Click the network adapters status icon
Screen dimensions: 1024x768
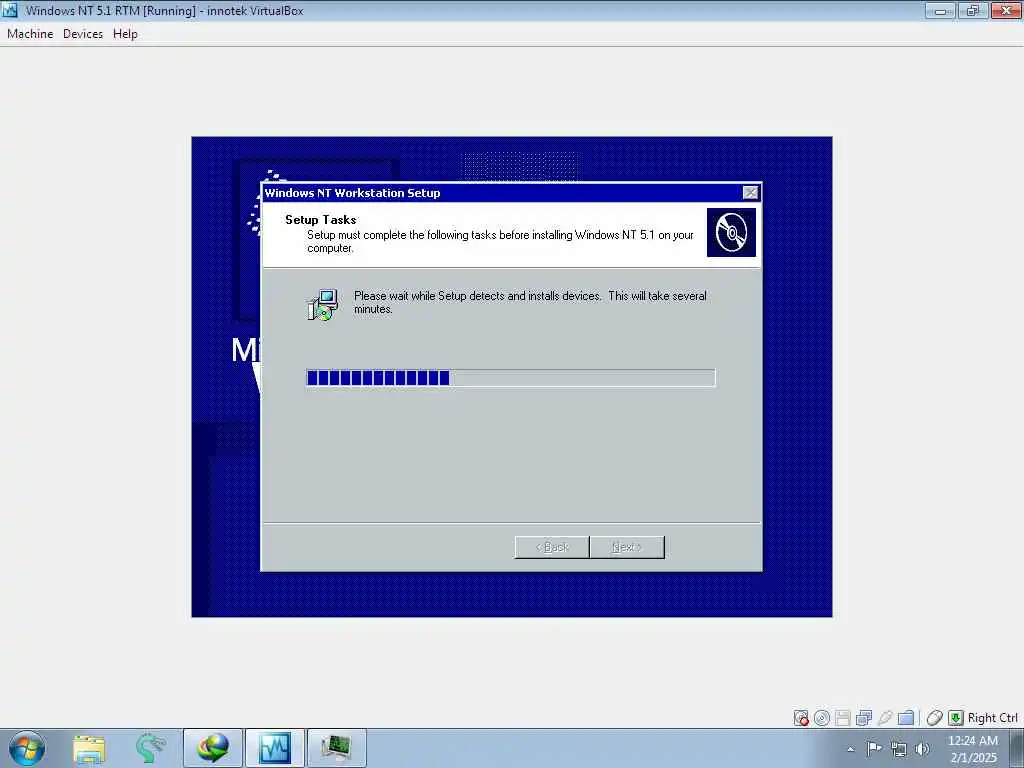pyautogui.click(x=863, y=718)
